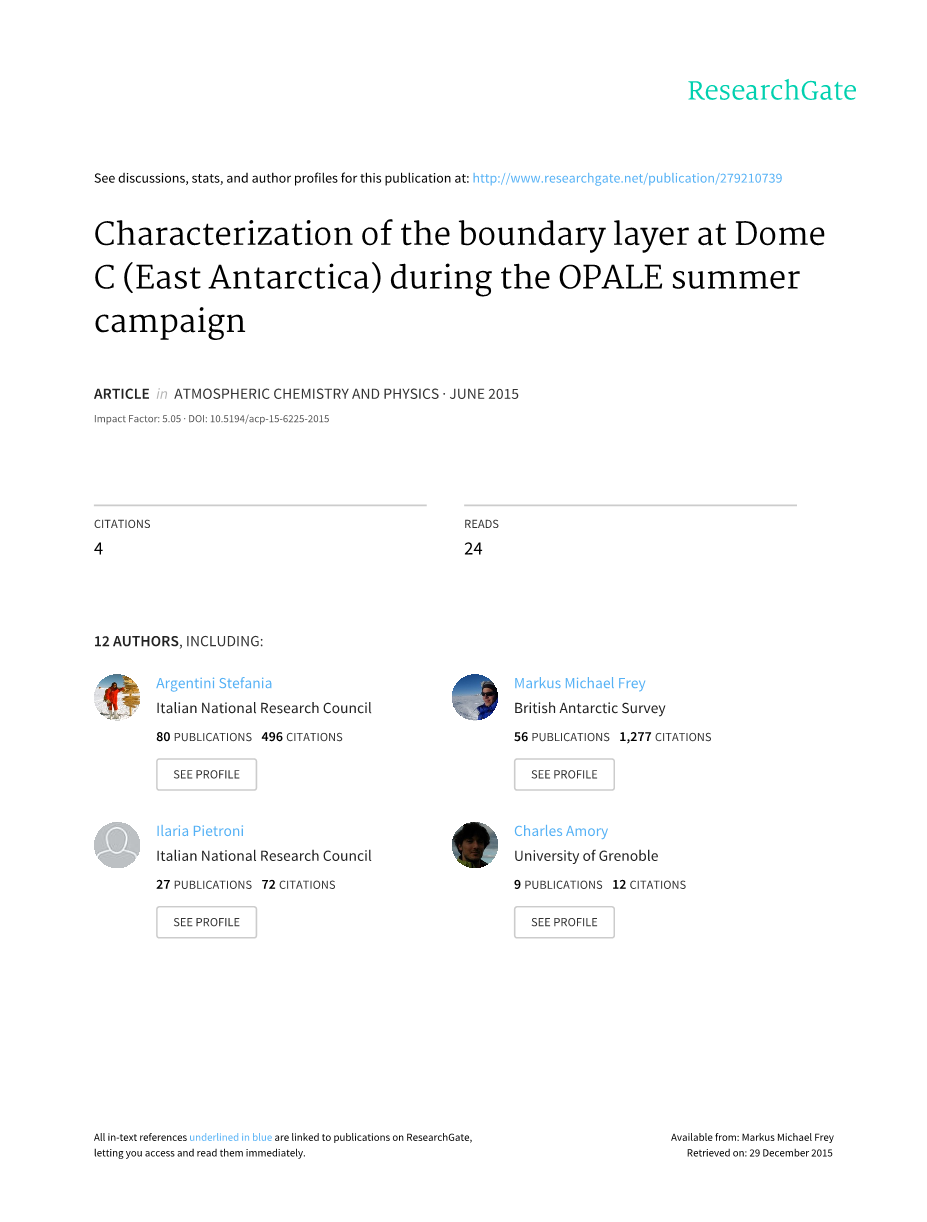Open Ilaria Pietroni author name link
The image size is (927, 1222).
200,831
